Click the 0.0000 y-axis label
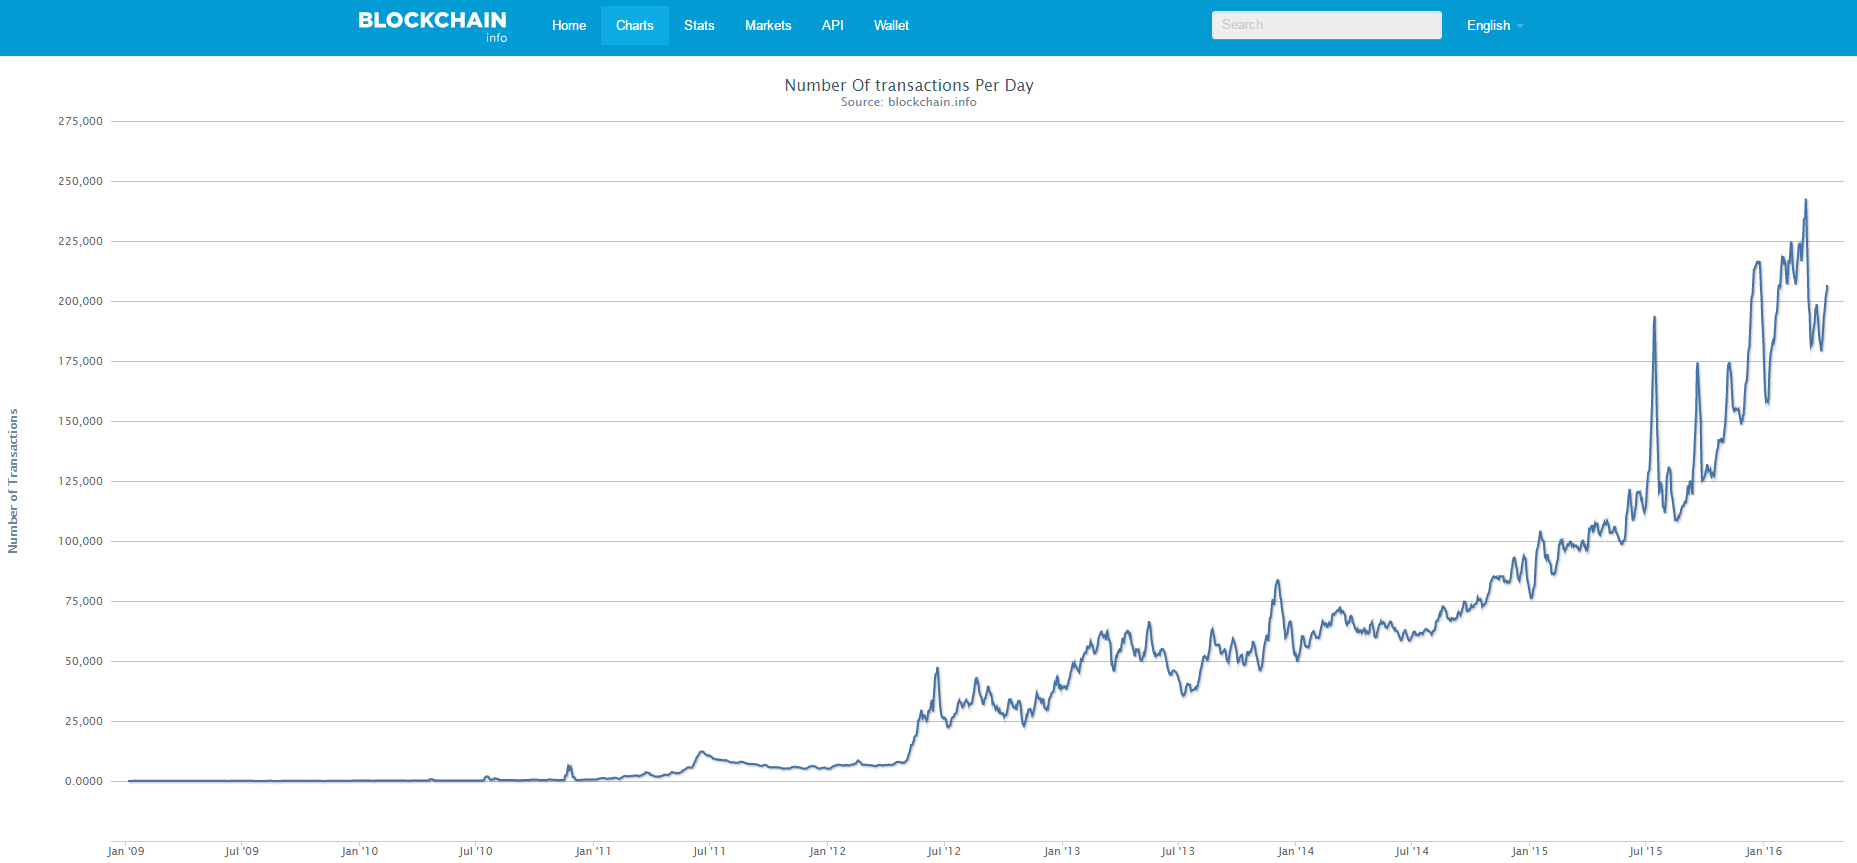1857x863 pixels. (84, 781)
